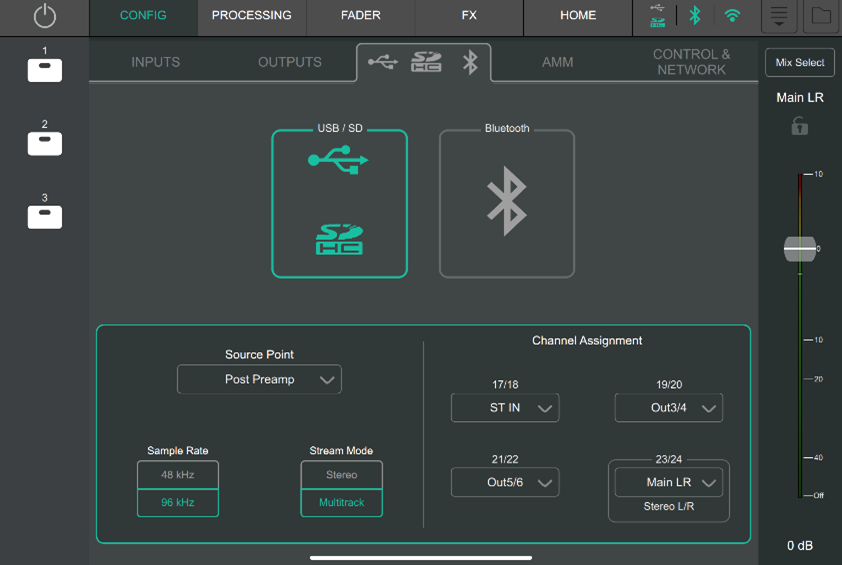Select the large Bluetooth symbol panel

507,204
